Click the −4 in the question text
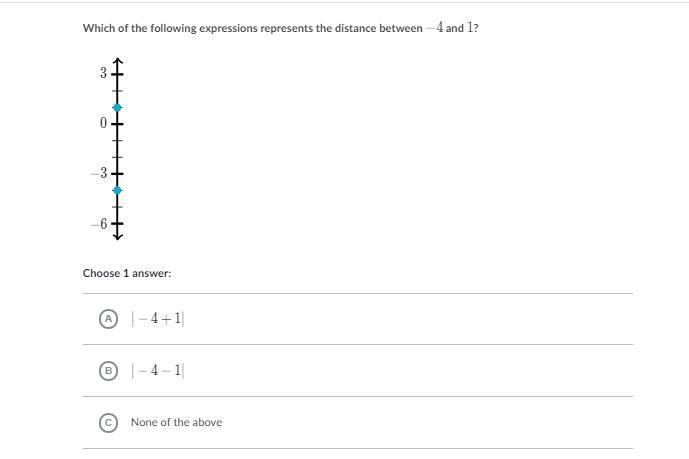 (x=435, y=28)
